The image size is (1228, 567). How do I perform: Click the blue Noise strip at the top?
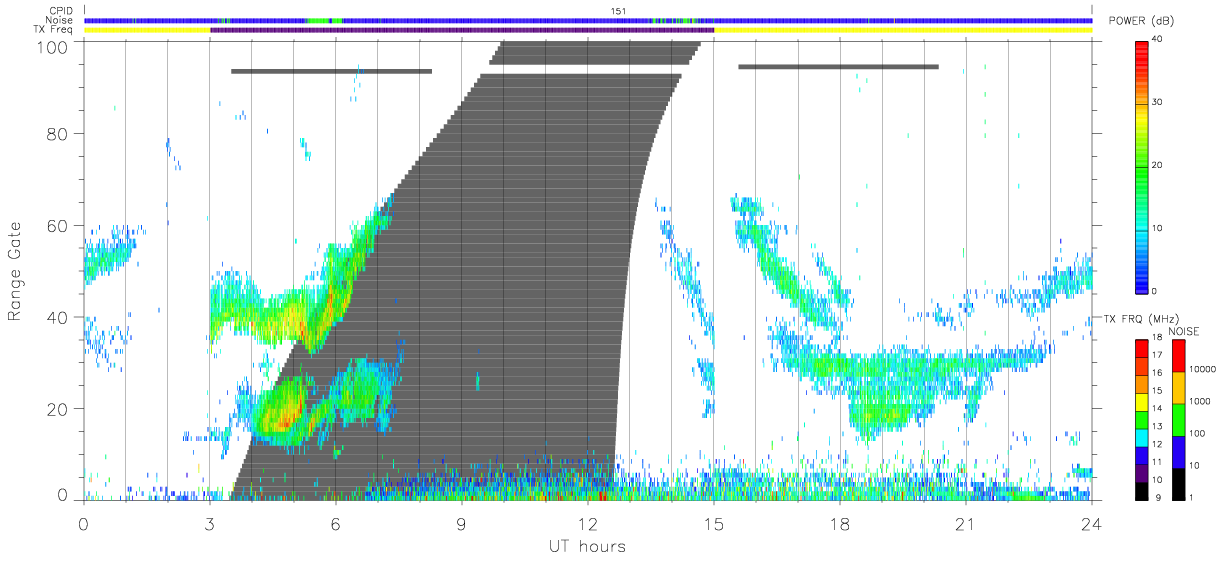point(588,20)
